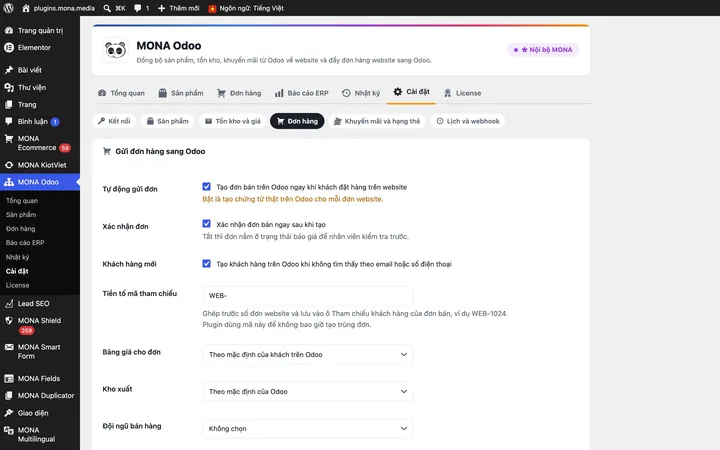The width and height of the screenshot is (720, 450).
Task: Click the MONA Shield 269 badge
Action: [26, 331]
